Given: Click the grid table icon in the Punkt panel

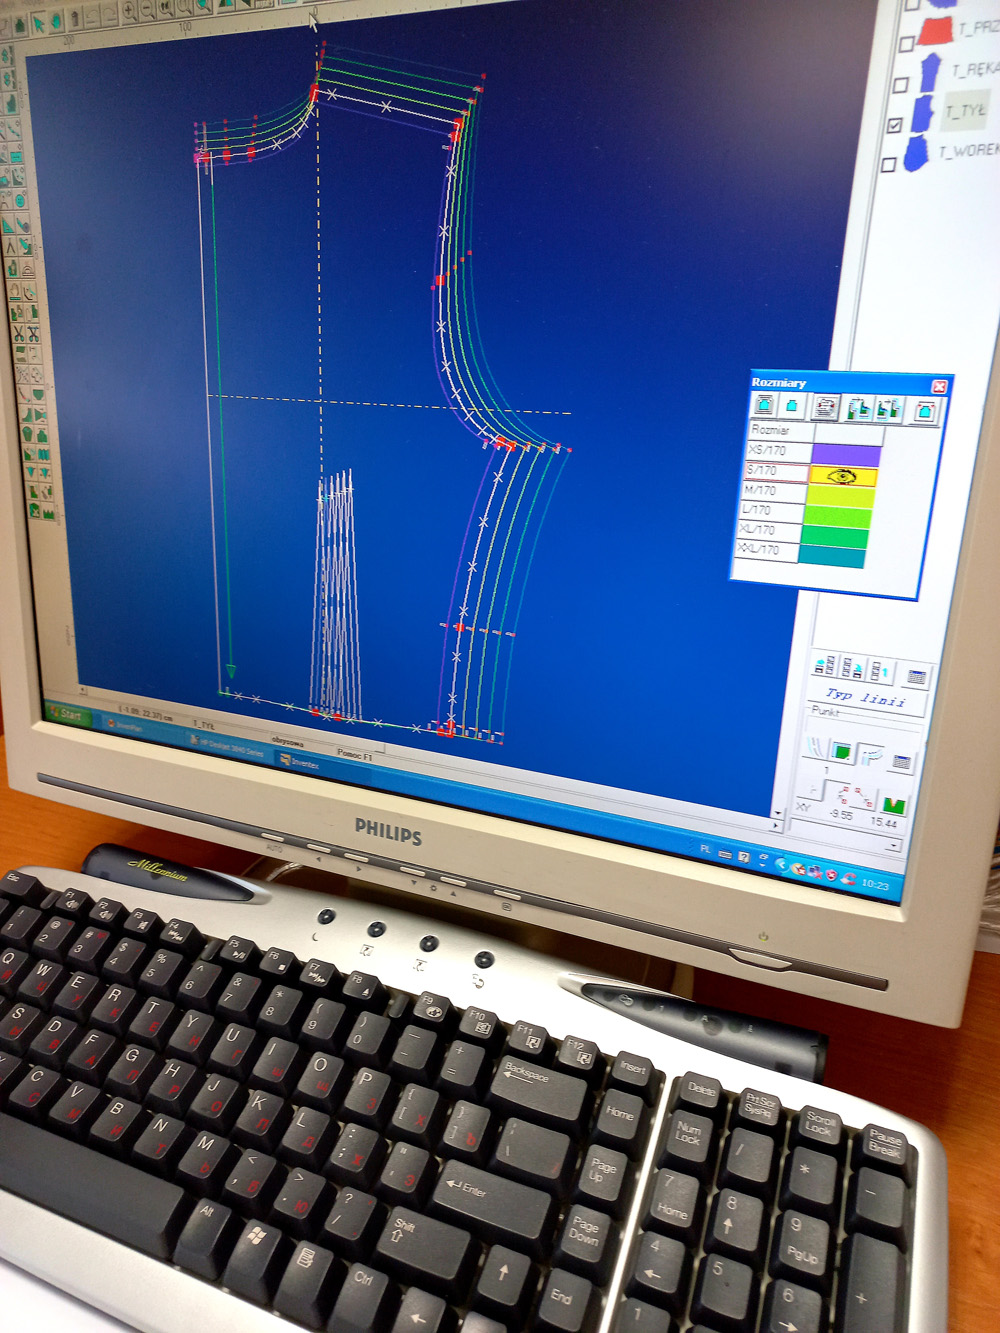Looking at the screenshot, I should [901, 762].
